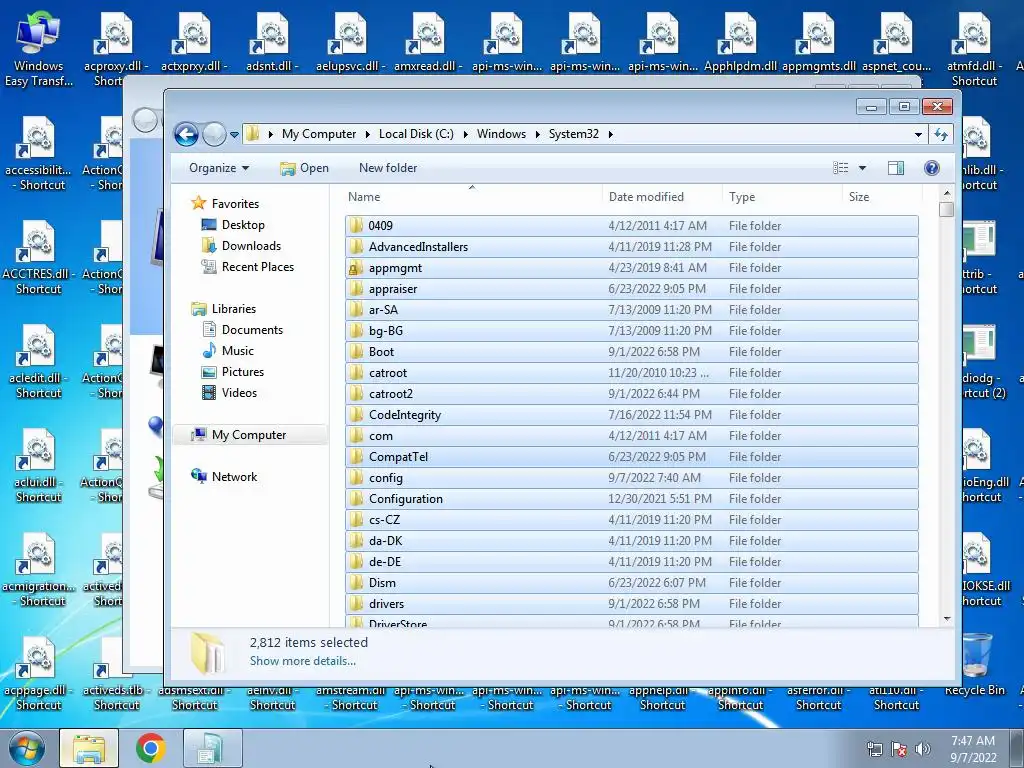Select My Computer in navigation pane
Viewport: 1024px width, 768px height.
point(249,435)
